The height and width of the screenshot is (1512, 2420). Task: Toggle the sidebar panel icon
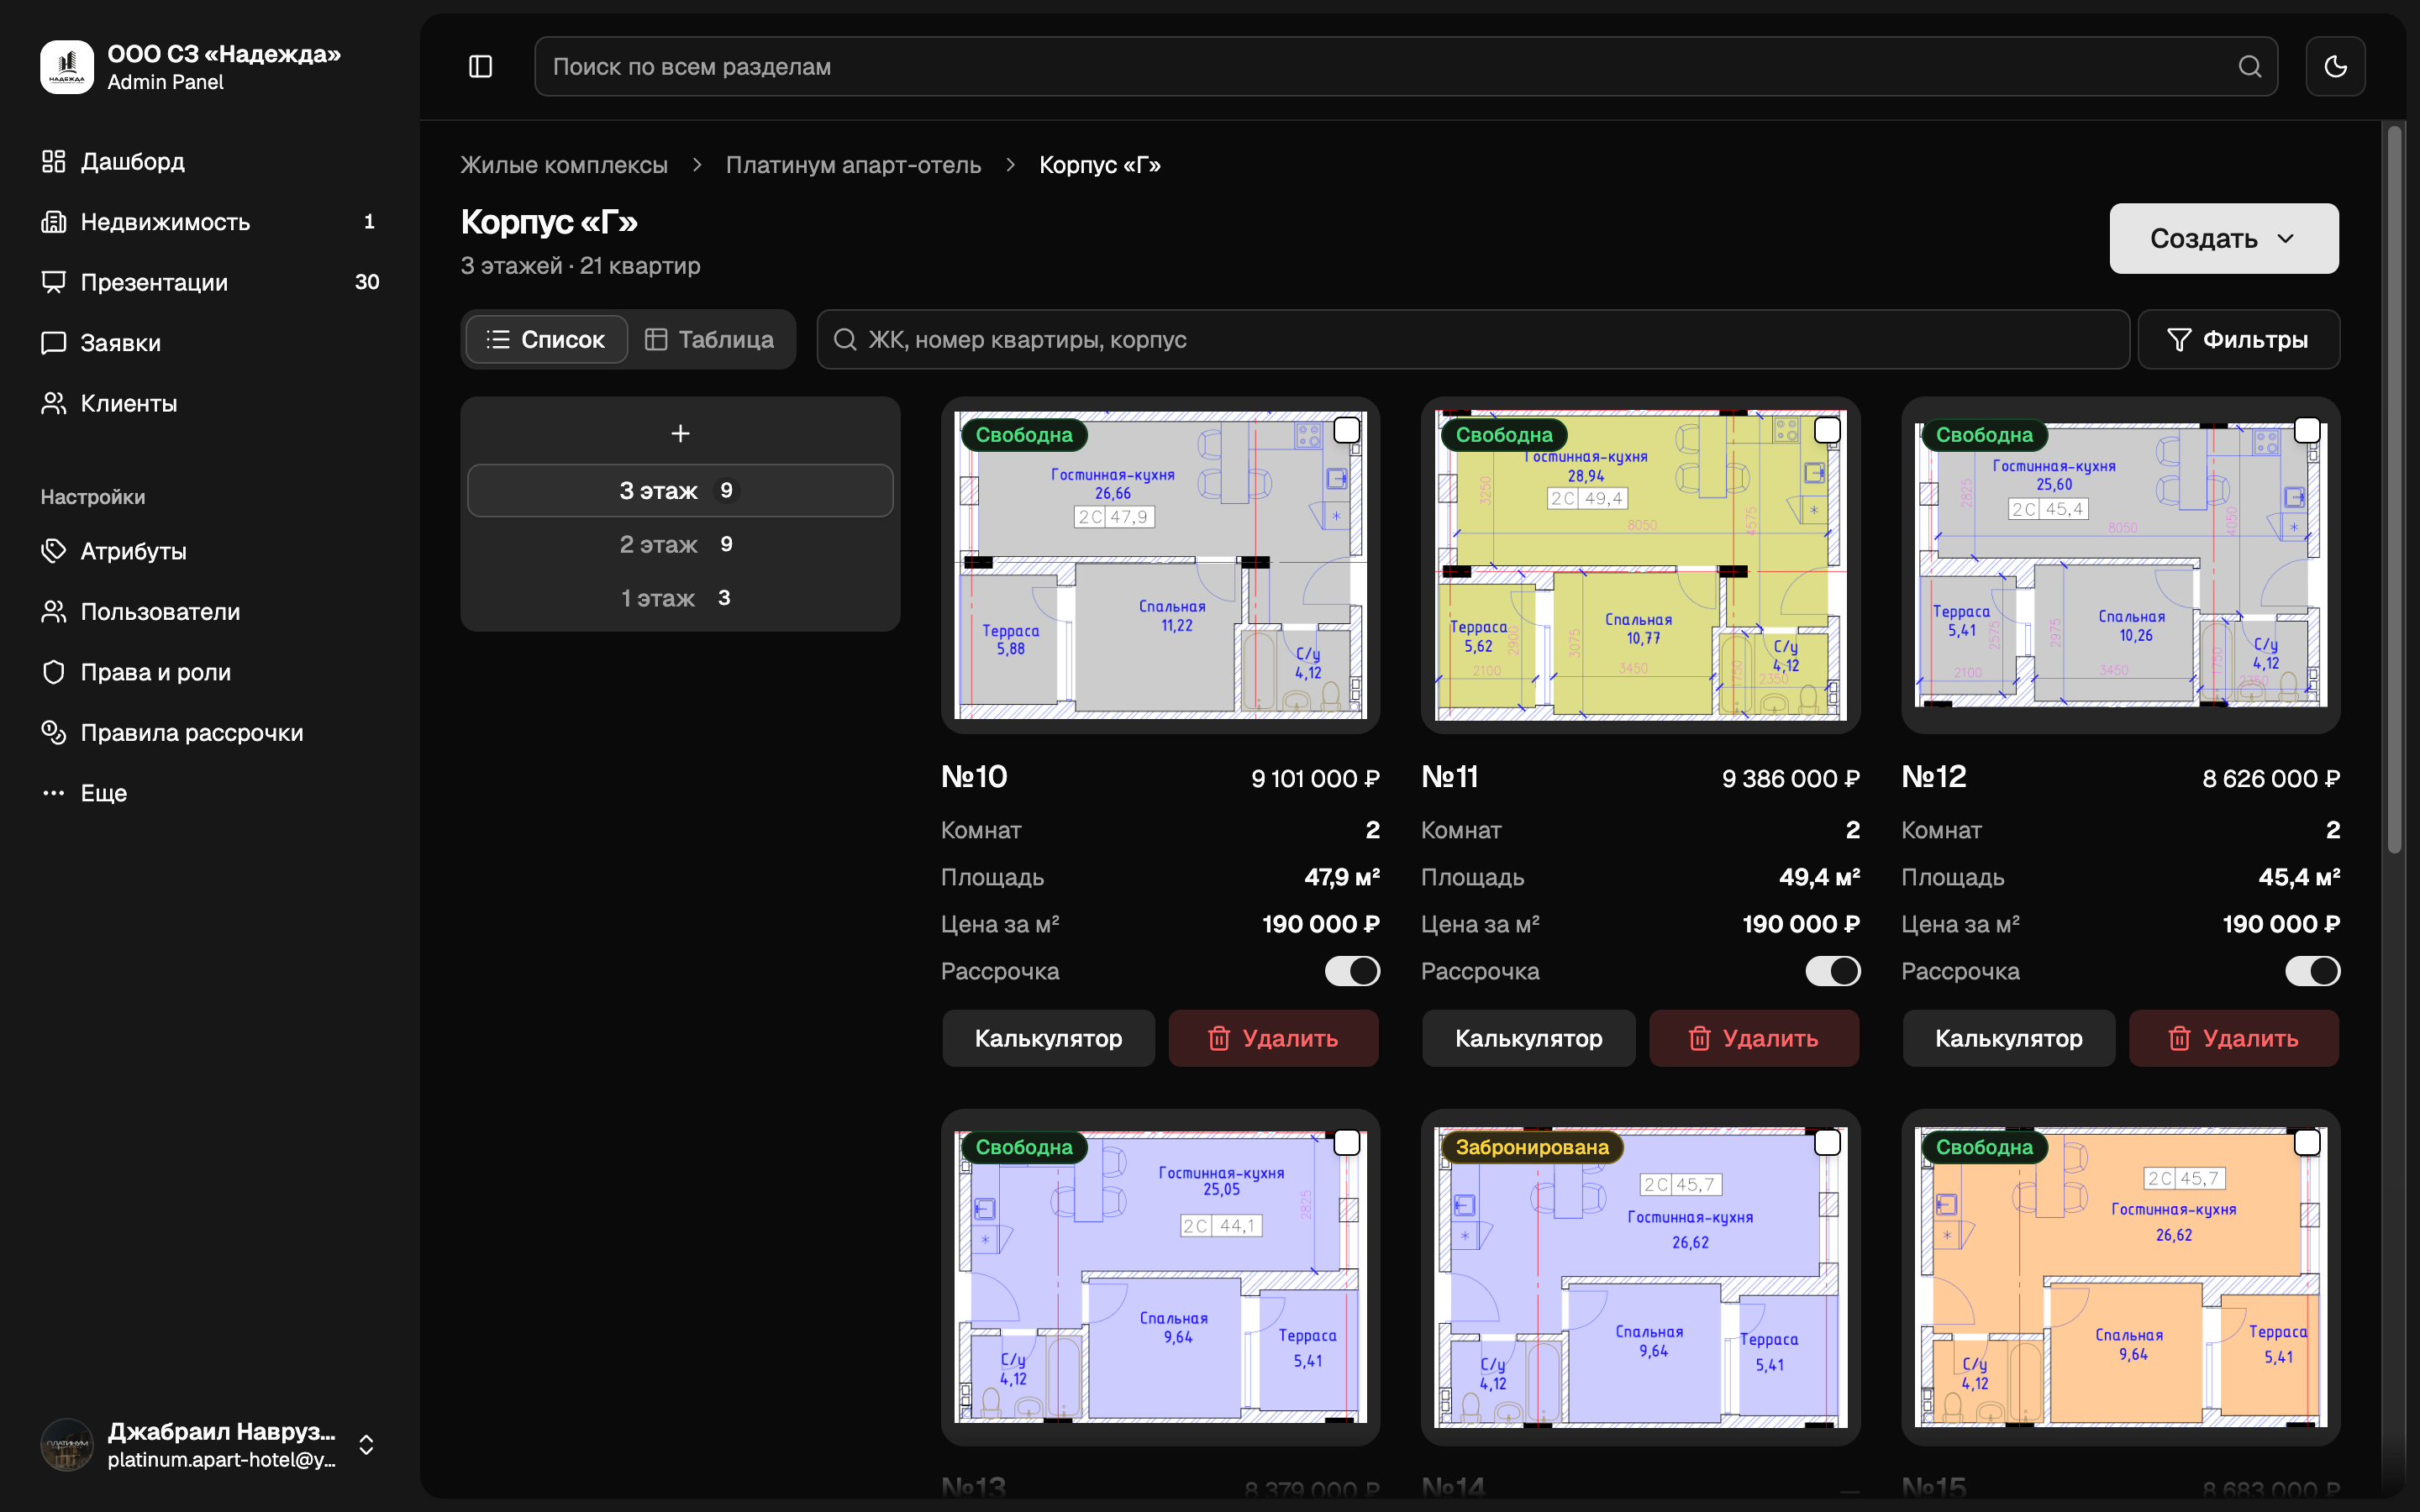point(481,67)
